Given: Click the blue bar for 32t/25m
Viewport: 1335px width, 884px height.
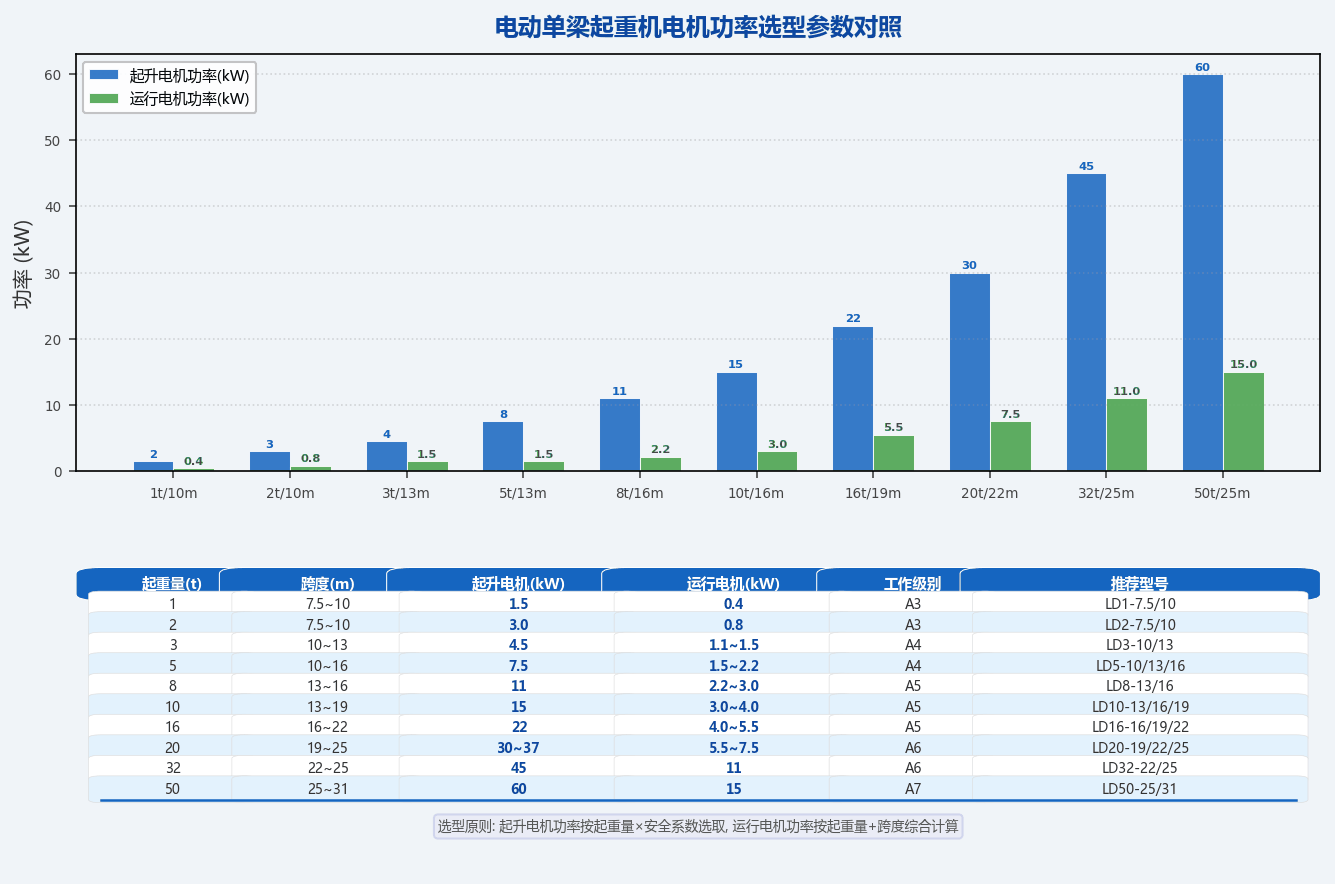Looking at the screenshot, I should point(1086,322).
